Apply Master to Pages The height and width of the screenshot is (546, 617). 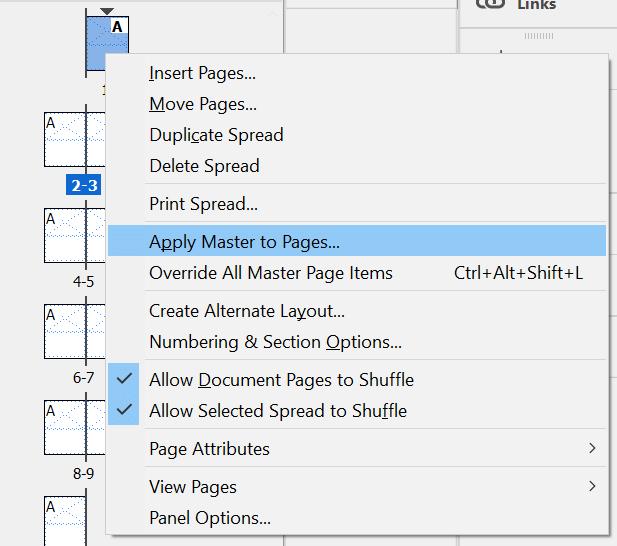pyautogui.click(x=244, y=242)
